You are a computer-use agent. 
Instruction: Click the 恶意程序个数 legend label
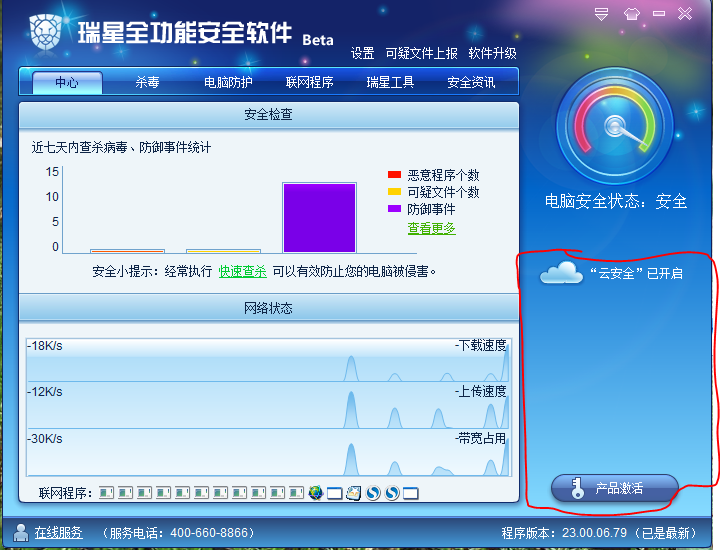coord(443,175)
